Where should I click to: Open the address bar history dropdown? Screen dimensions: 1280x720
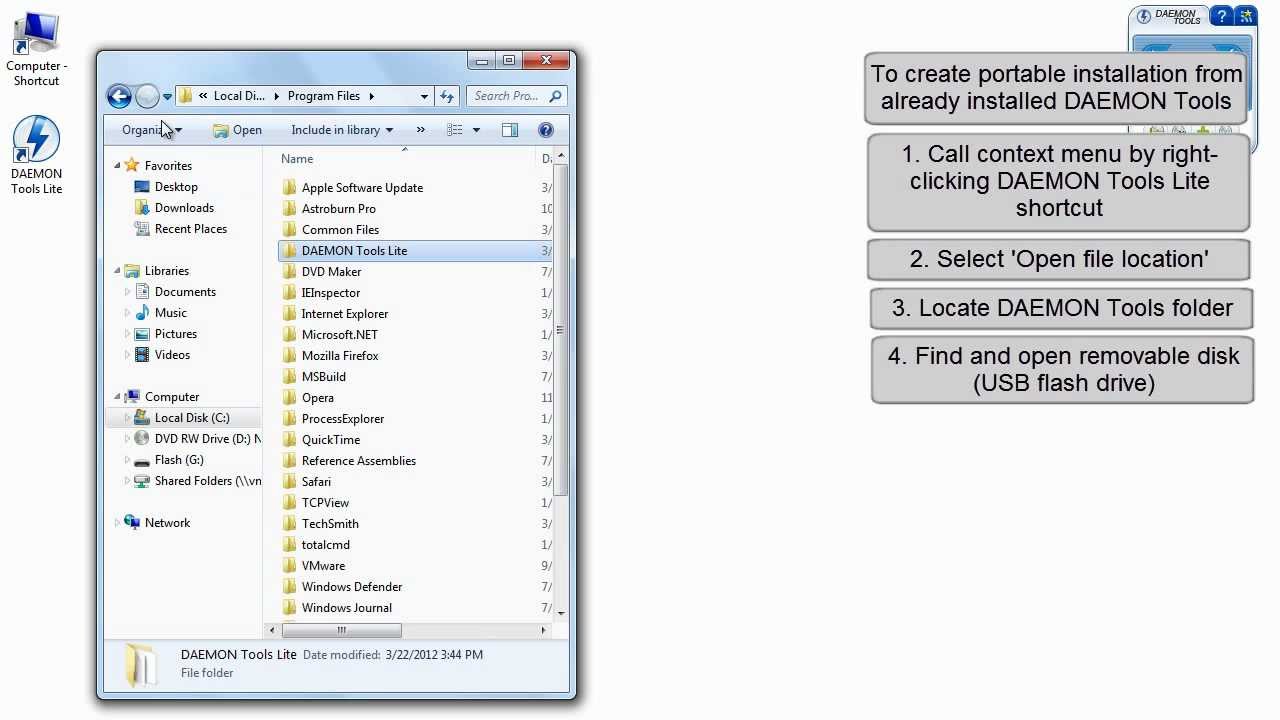point(424,96)
